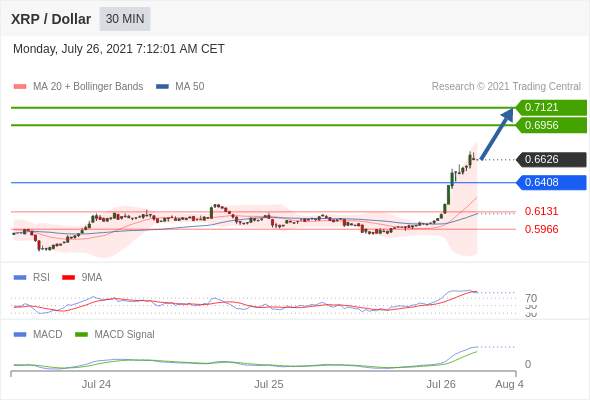Click the 0.5966 support level label
Viewport: 590px width, 400px height.
541,229
